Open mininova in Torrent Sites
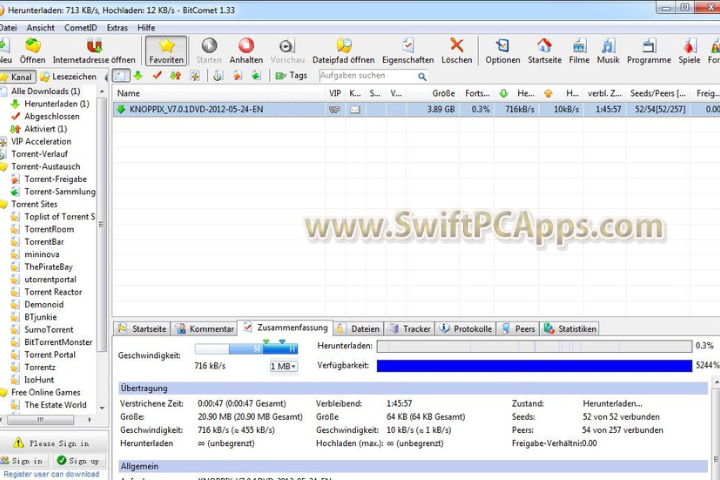 [x=41, y=254]
